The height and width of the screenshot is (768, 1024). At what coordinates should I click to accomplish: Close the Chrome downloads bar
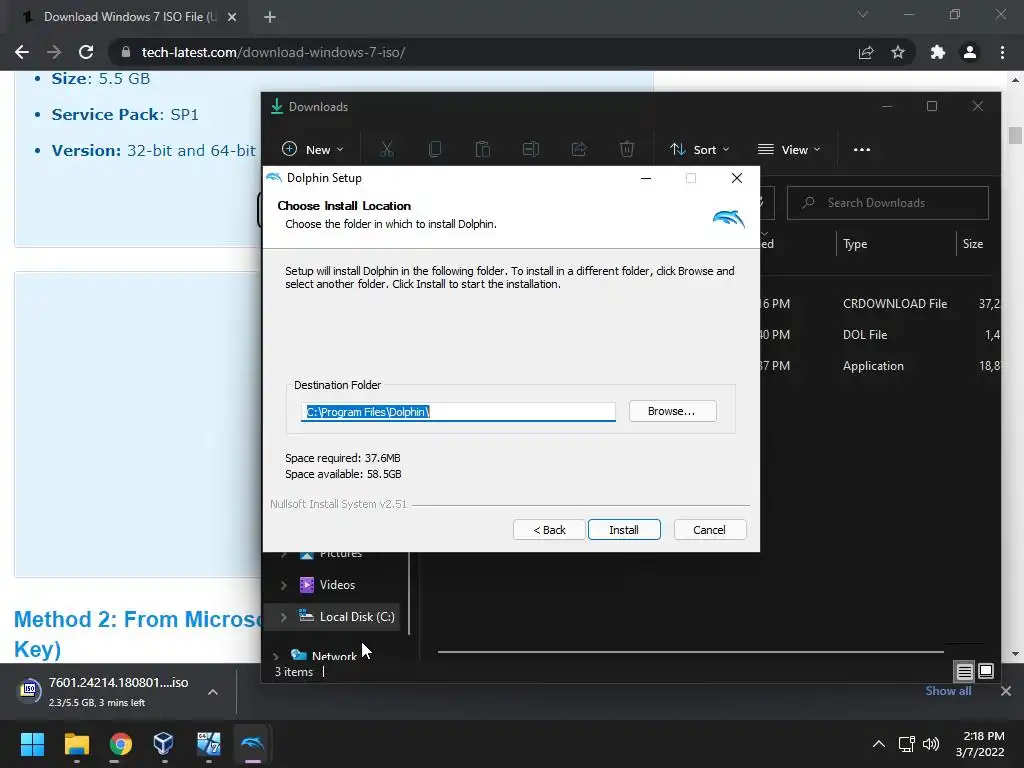click(x=1006, y=691)
